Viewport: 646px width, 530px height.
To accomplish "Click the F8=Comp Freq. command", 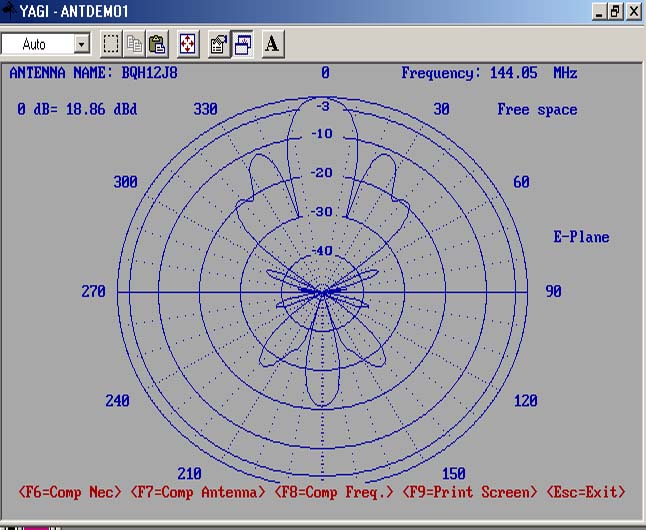I will click(x=334, y=492).
